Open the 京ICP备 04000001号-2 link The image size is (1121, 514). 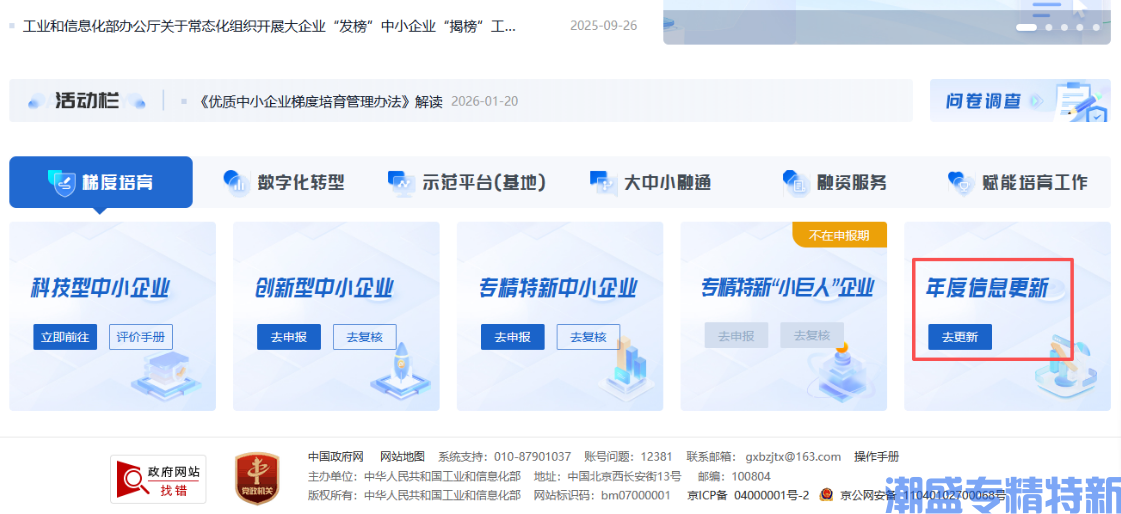click(x=748, y=495)
